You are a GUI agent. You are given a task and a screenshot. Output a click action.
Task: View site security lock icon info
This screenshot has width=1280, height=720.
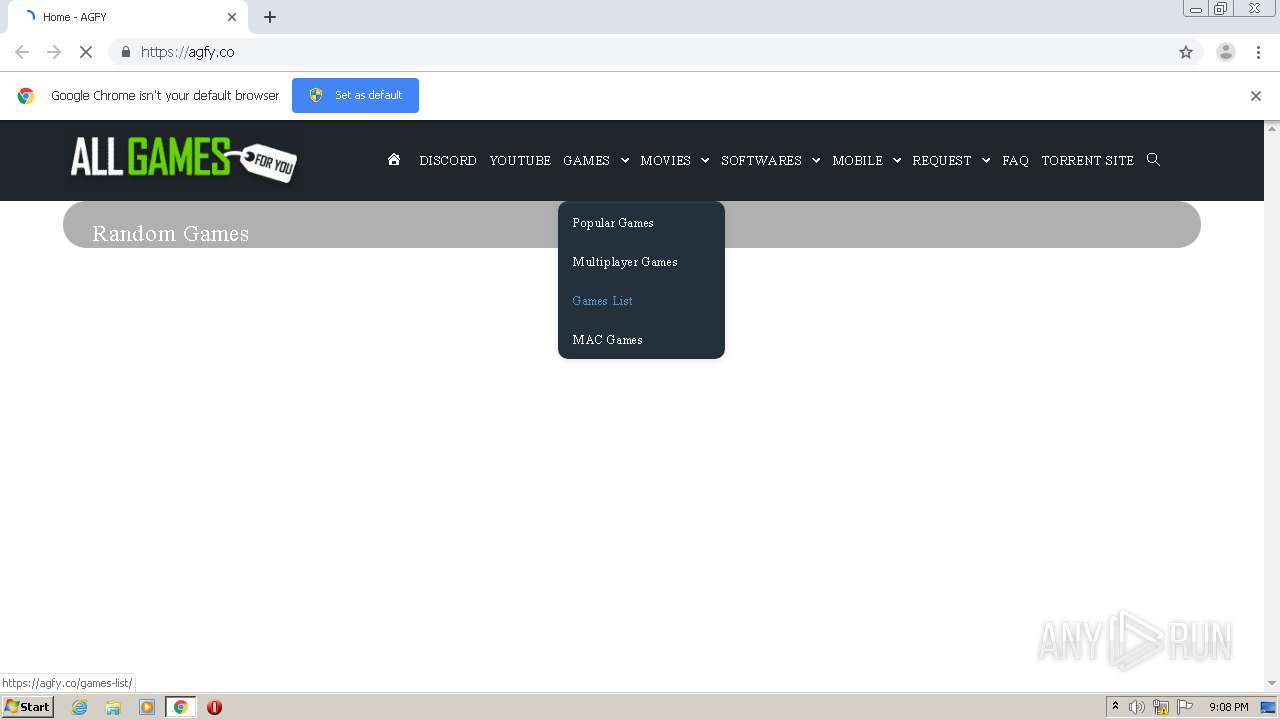125,52
